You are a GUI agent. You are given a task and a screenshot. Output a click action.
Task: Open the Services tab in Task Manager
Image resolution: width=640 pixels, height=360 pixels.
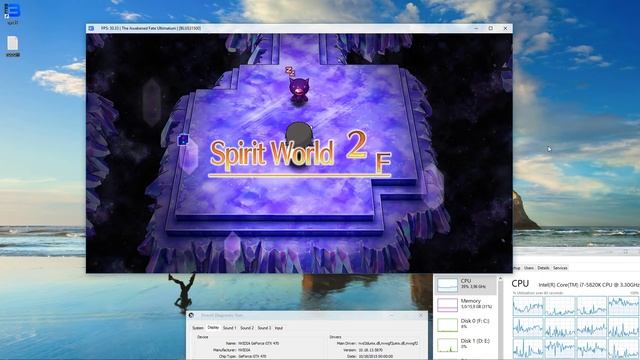560,268
